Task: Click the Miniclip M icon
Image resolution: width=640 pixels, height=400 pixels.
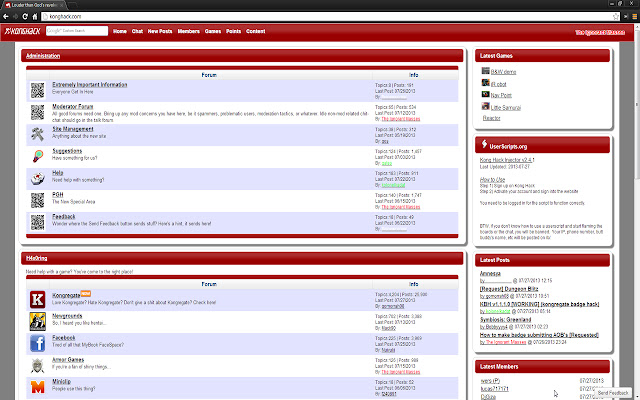Action: [38, 387]
